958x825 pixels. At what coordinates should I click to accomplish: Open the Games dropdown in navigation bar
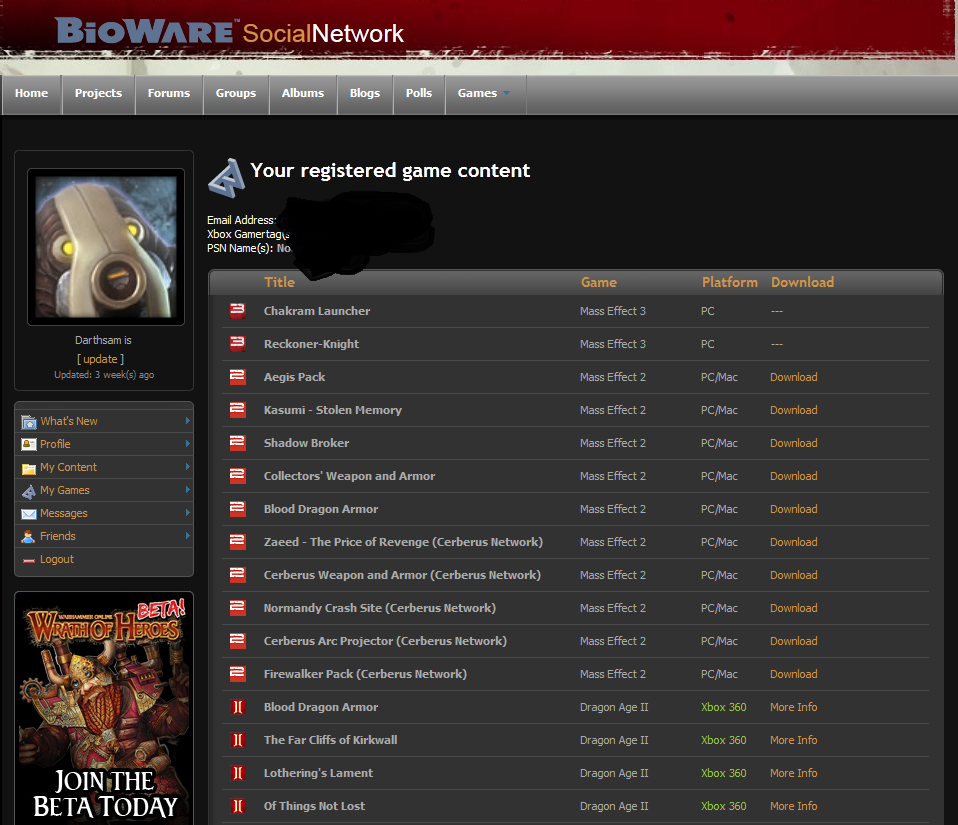(484, 94)
